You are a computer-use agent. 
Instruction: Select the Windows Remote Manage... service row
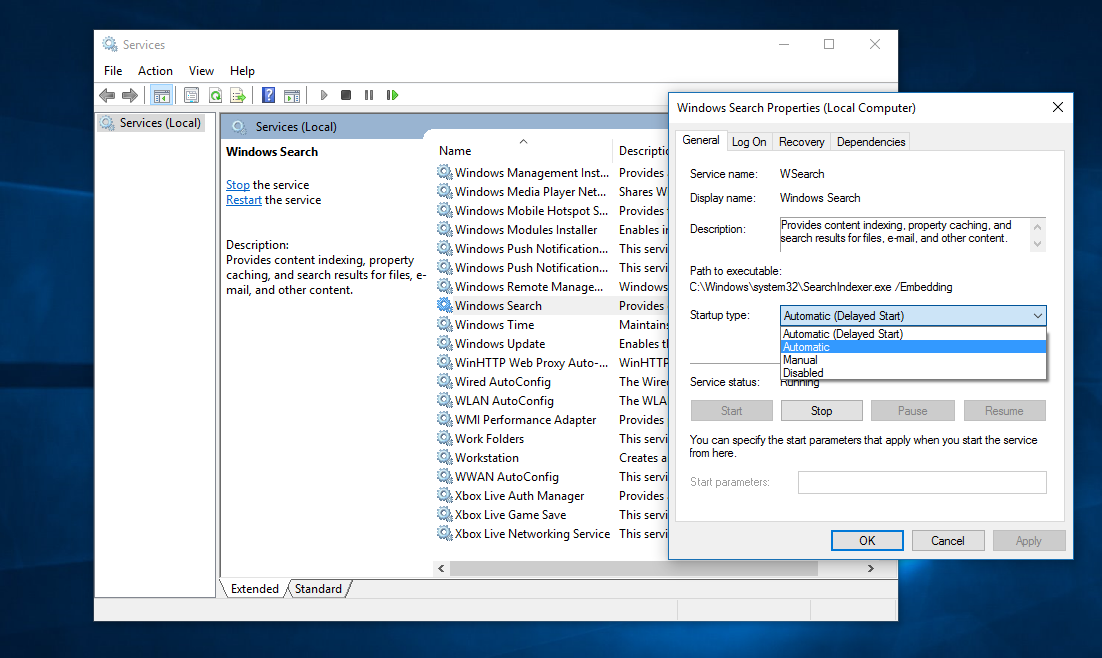[552, 287]
